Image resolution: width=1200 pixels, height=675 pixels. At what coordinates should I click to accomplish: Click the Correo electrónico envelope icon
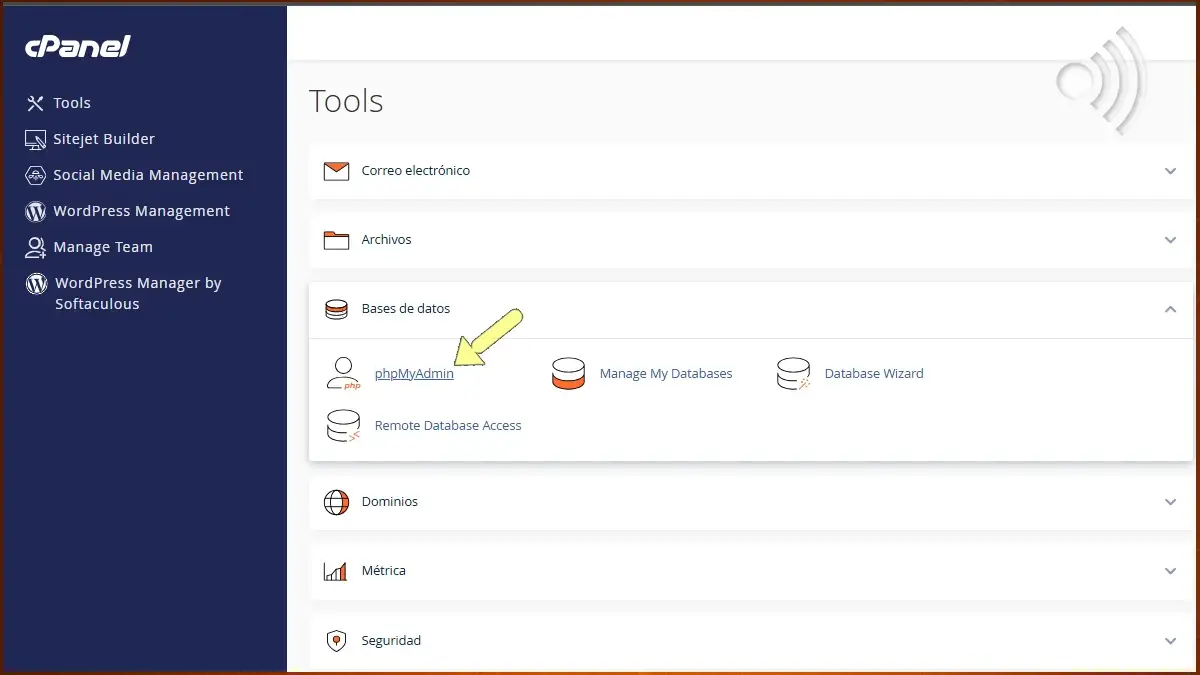coord(336,170)
